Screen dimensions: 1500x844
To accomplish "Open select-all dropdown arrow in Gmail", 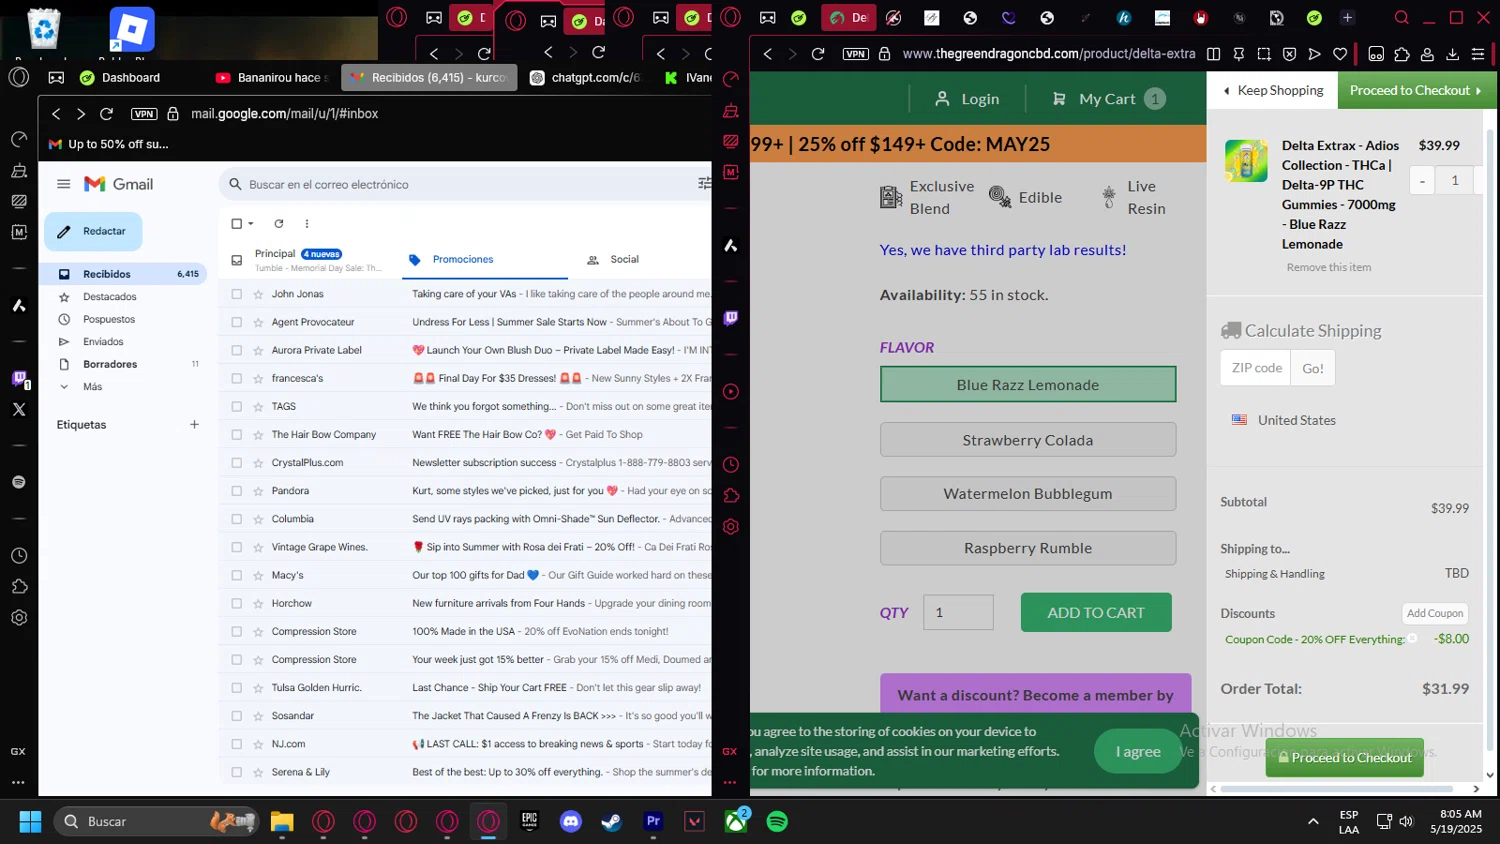I will pyautogui.click(x=251, y=224).
